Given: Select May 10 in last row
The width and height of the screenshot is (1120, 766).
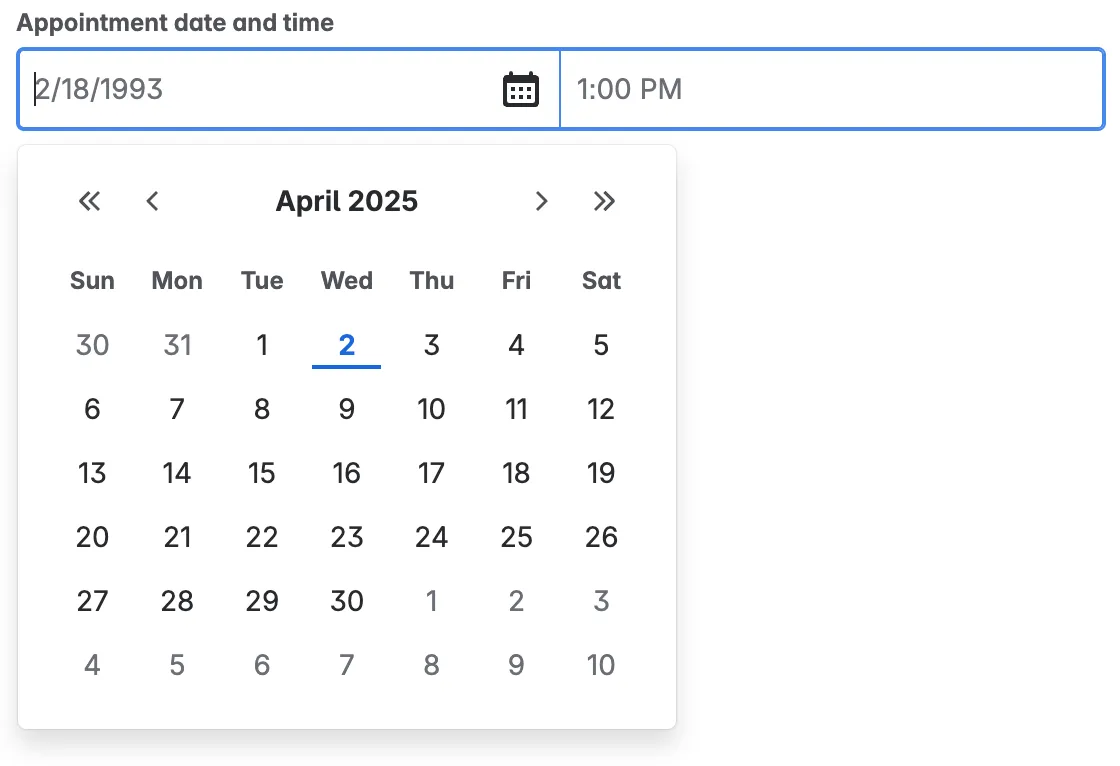Looking at the screenshot, I should 601,665.
